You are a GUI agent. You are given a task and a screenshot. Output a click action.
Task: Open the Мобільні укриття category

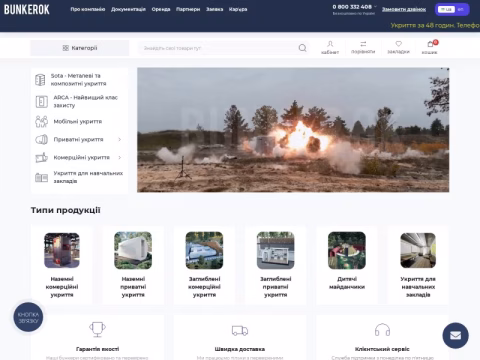coord(78,122)
